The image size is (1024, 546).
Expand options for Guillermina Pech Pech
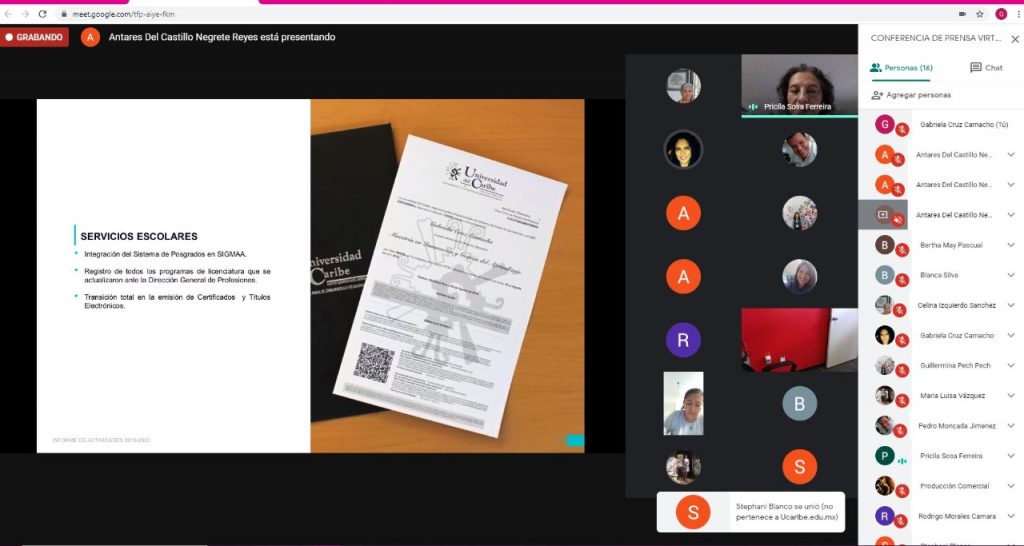pyautogui.click(x=1011, y=366)
